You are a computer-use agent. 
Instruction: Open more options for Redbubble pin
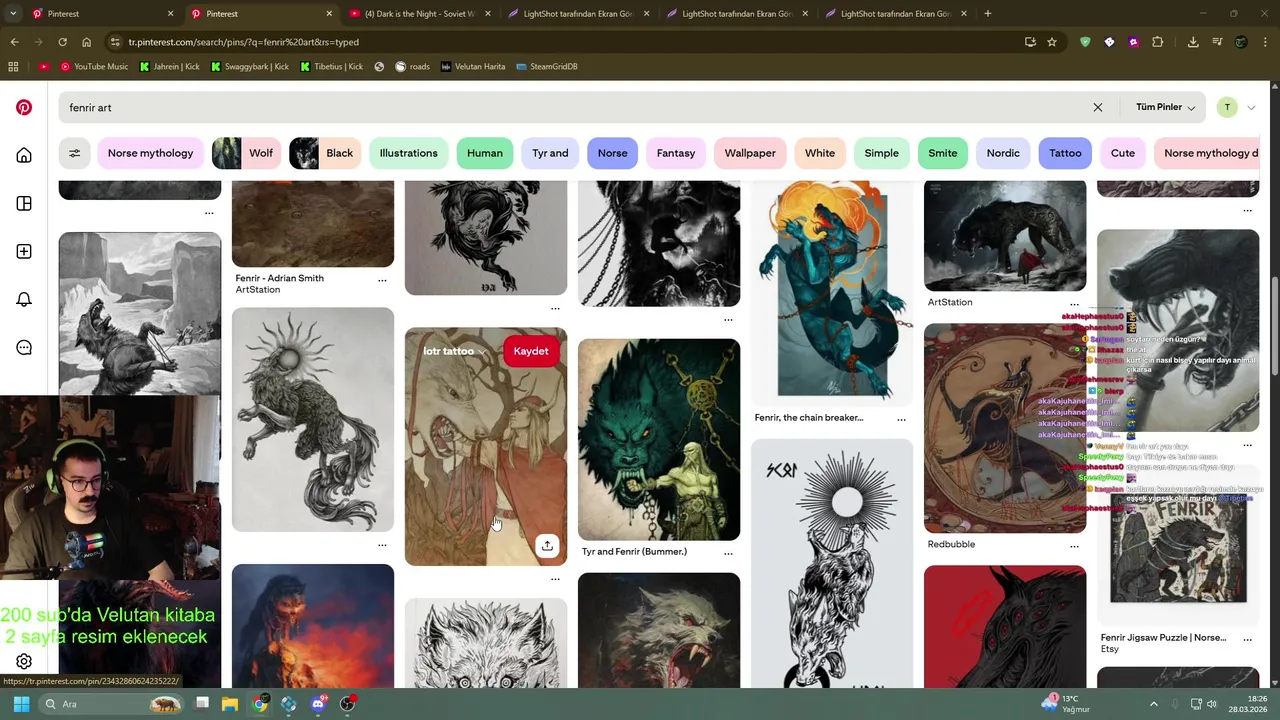click(x=1074, y=546)
